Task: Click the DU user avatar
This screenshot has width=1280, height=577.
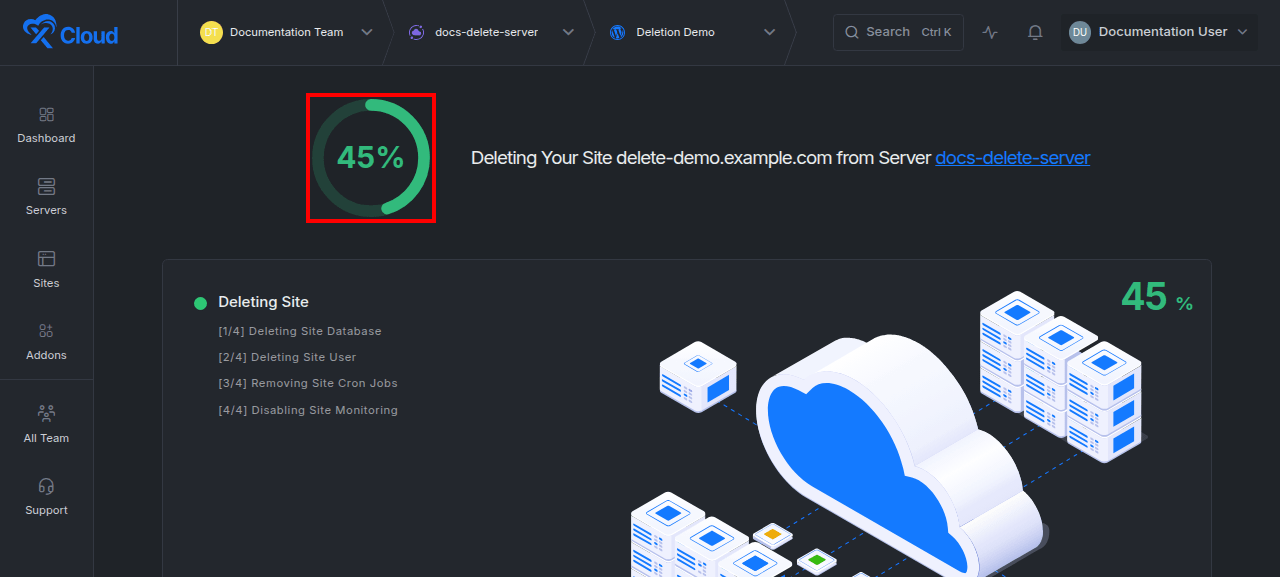Action: click(1079, 32)
